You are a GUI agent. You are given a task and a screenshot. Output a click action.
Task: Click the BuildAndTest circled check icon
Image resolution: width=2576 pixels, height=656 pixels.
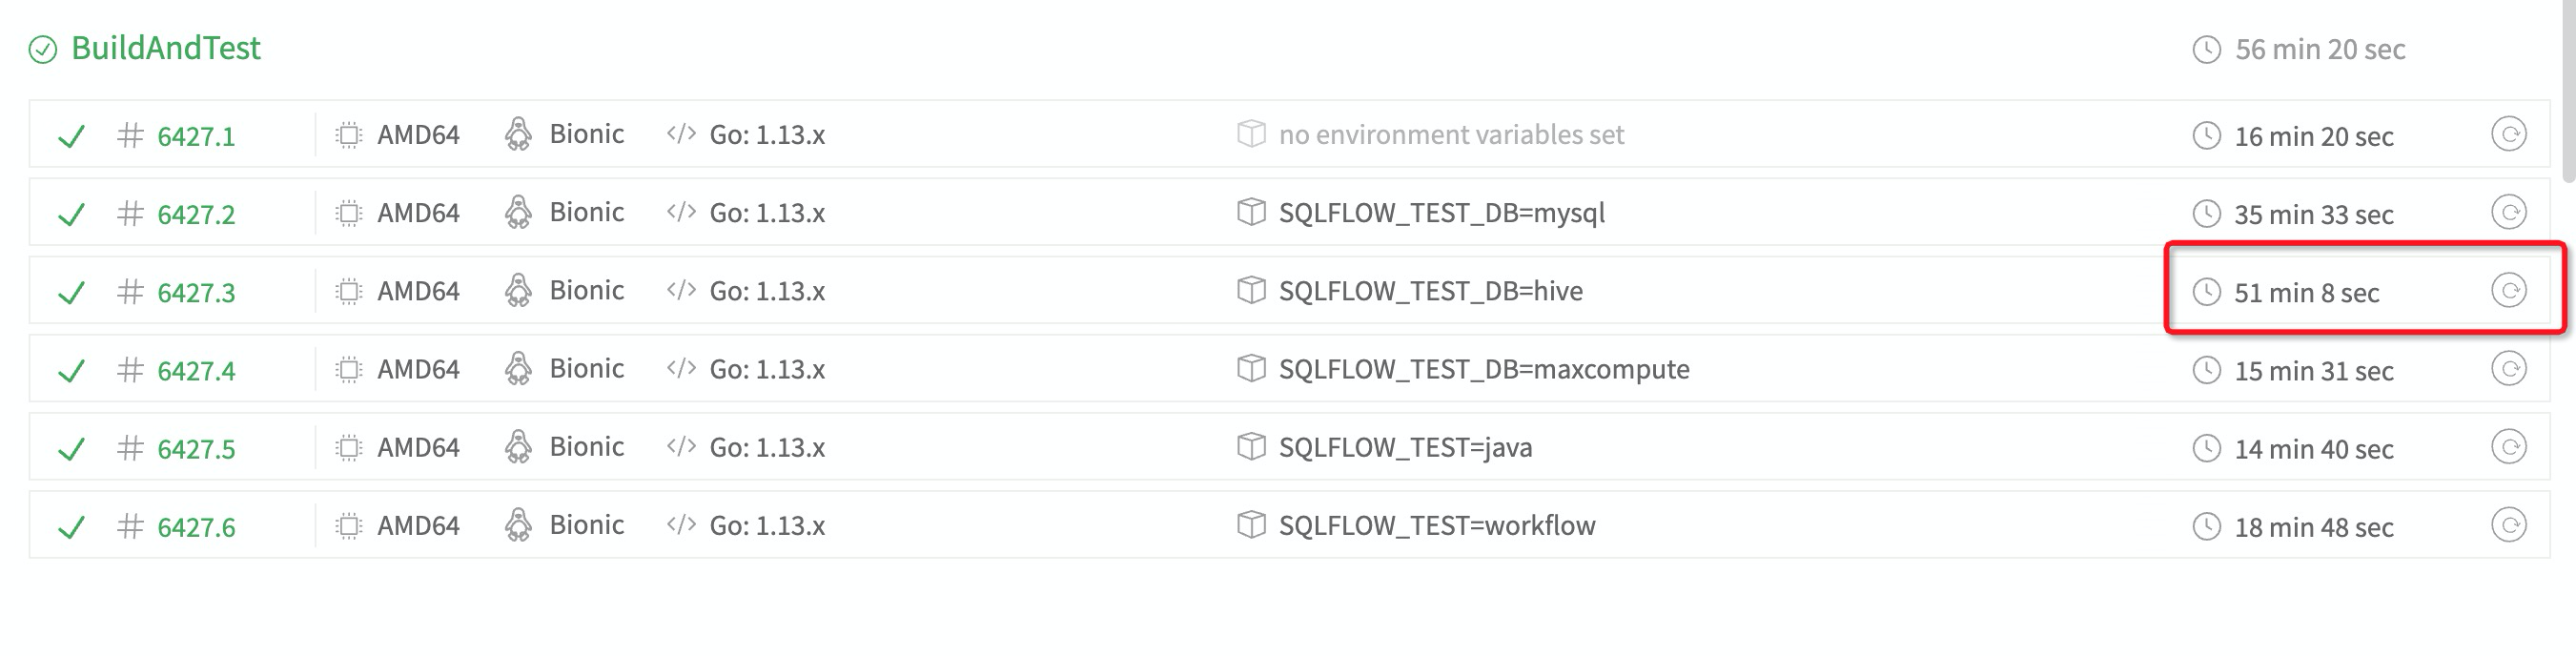click(40, 47)
